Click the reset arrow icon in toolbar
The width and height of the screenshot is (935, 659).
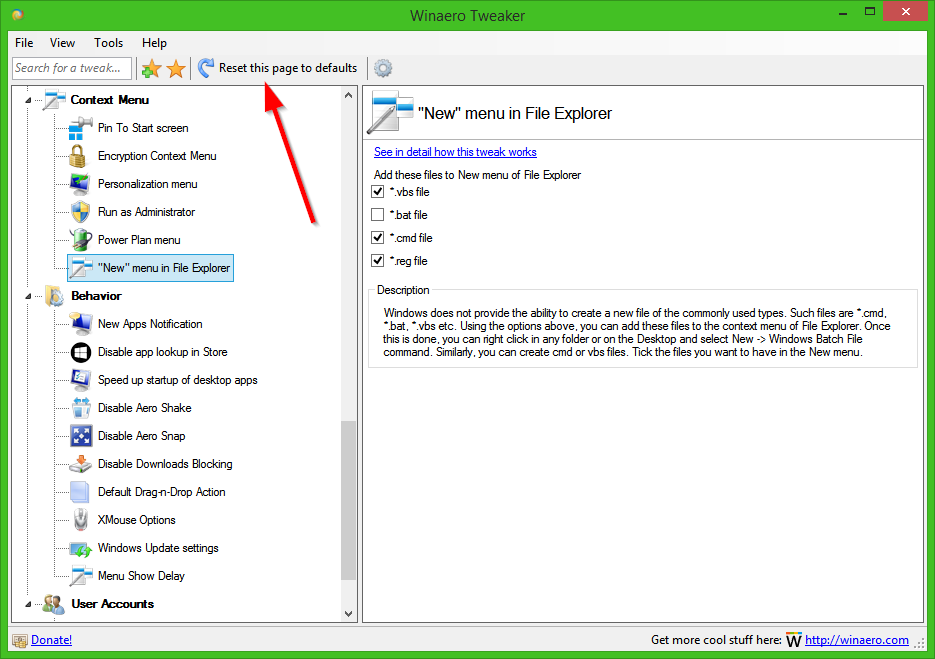[206, 68]
